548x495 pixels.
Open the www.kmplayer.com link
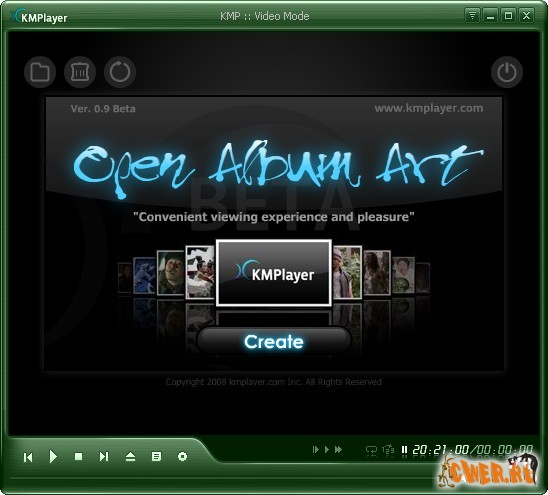[429, 108]
